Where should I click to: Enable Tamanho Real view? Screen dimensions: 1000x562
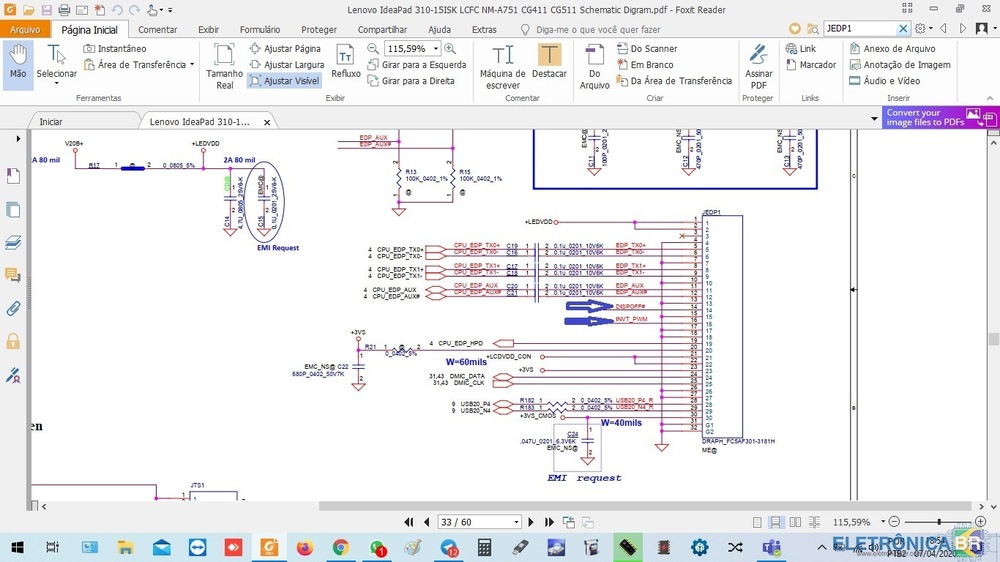(224, 64)
